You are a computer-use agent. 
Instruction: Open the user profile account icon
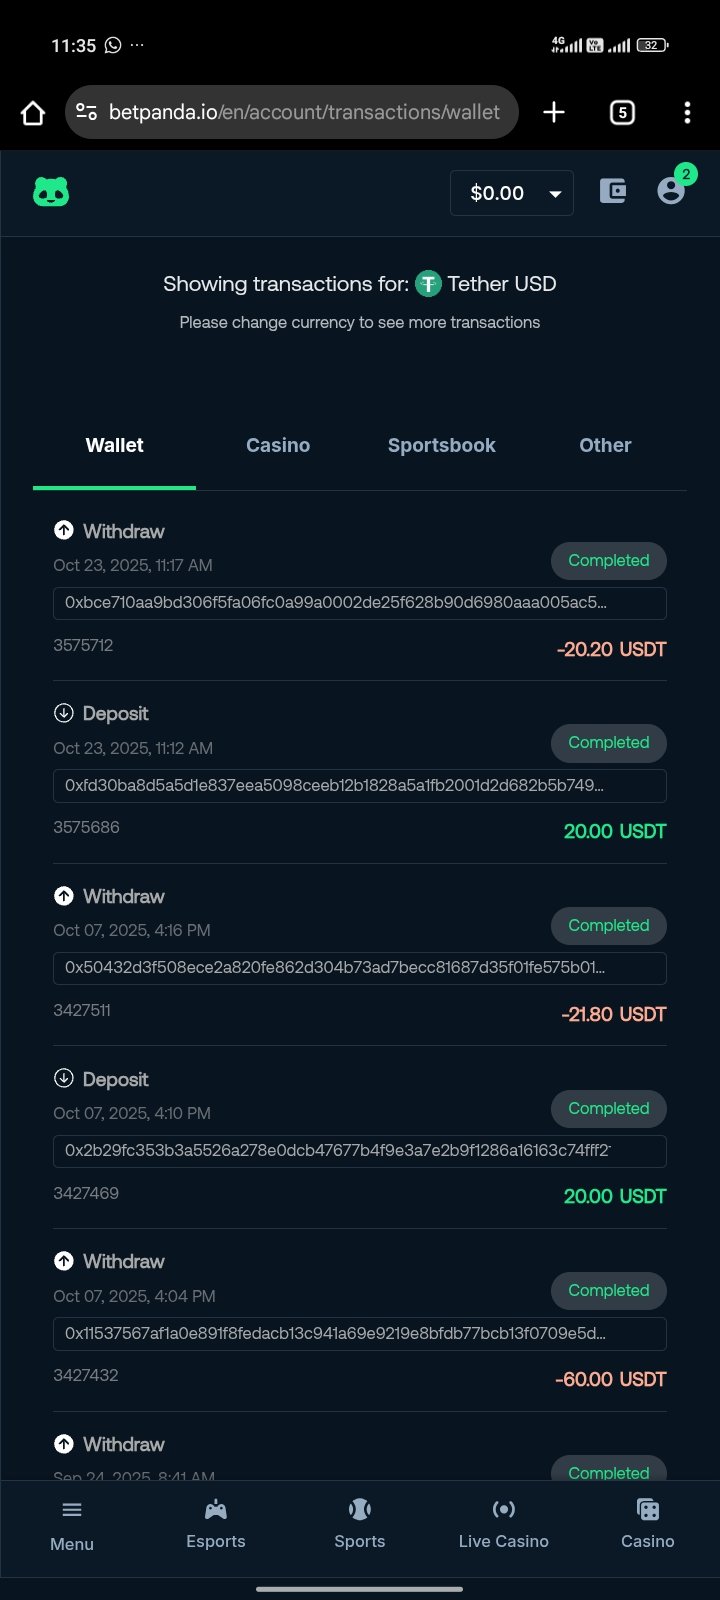(671, 191)
